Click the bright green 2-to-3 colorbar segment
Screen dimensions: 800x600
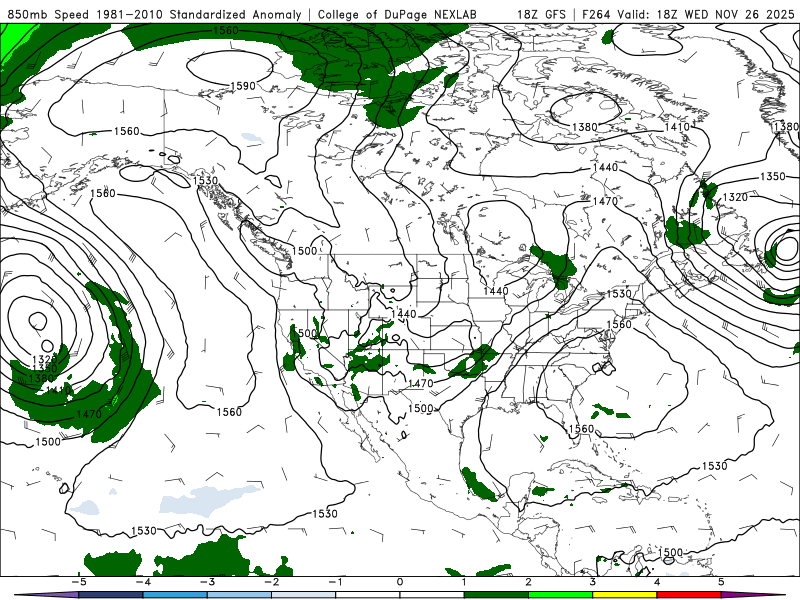coord(561,595)
